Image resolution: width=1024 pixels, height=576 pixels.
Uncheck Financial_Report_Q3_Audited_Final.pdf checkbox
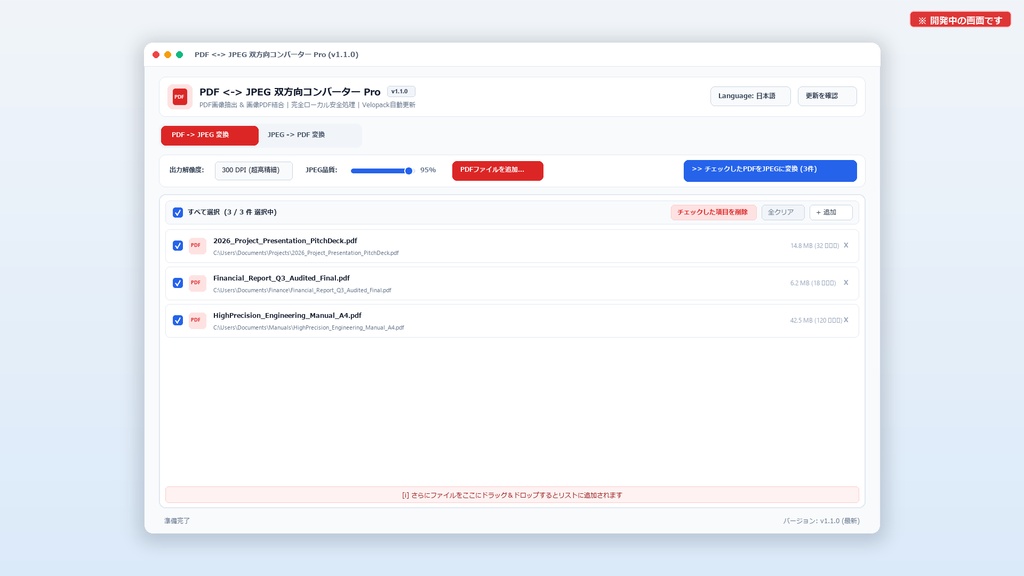coord(178,283)
